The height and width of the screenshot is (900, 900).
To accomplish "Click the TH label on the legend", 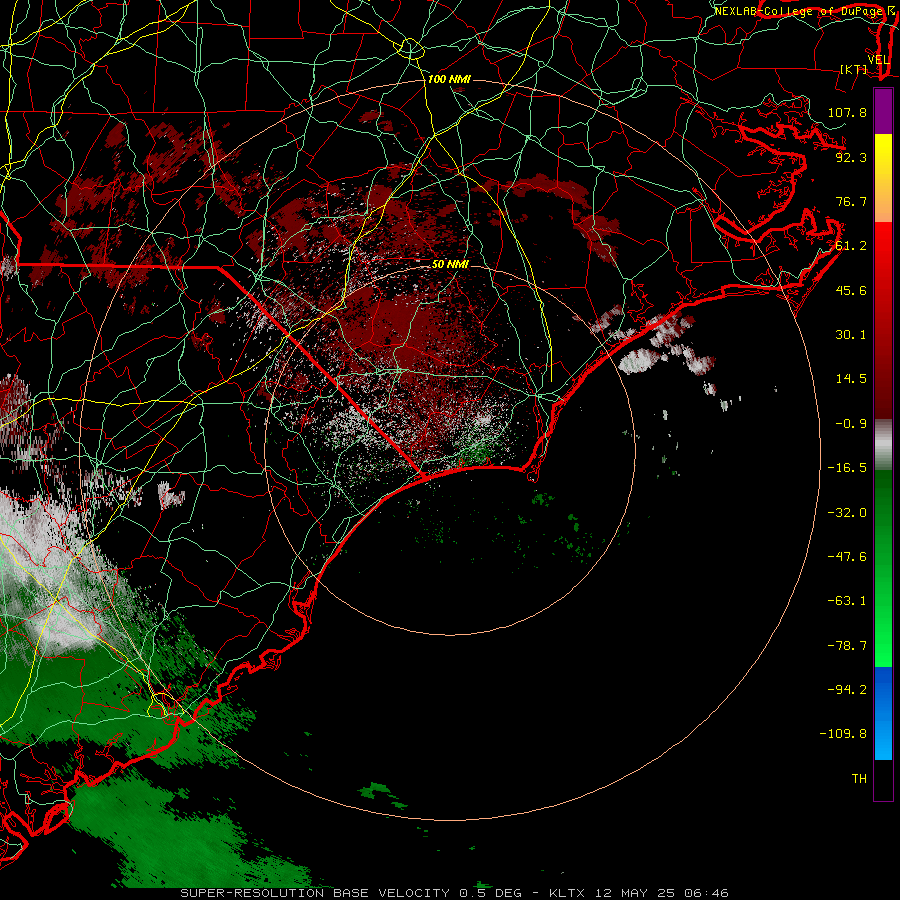I will point(859,779).
